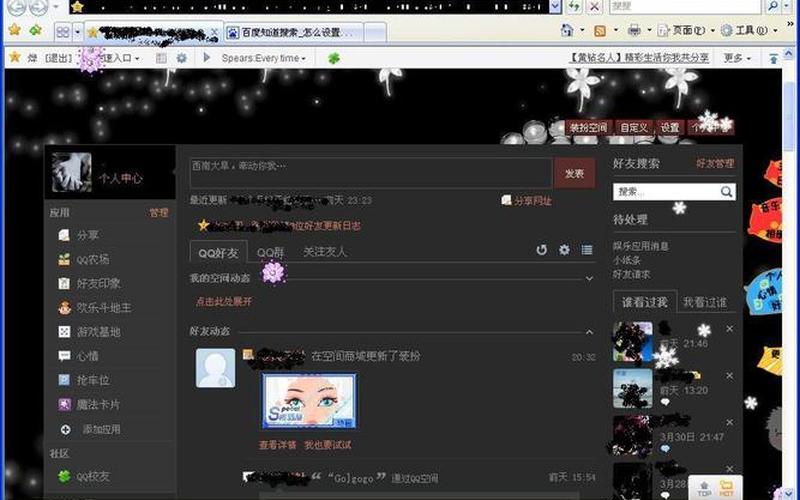Open favorites star icon
The width and height of the screenshot is (800, 500).
point(15,30)
